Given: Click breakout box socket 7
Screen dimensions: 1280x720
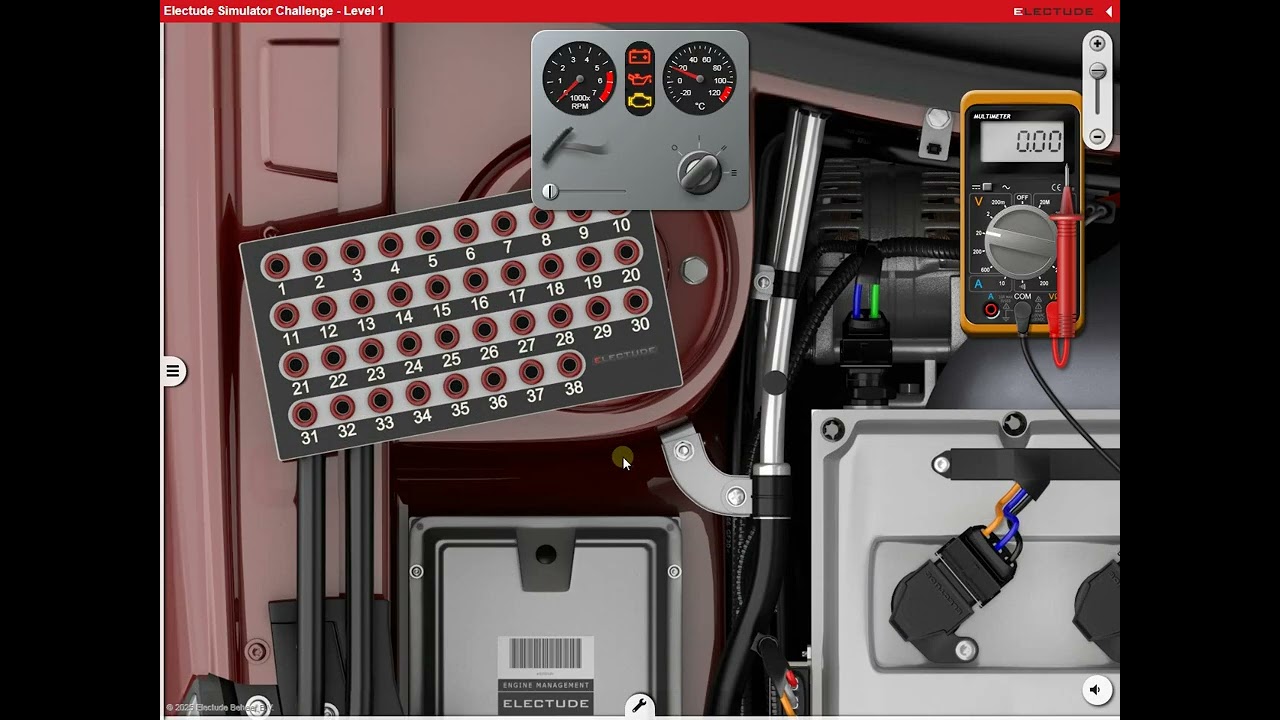Looking at the screenshot, I should [x=504, y=222].
